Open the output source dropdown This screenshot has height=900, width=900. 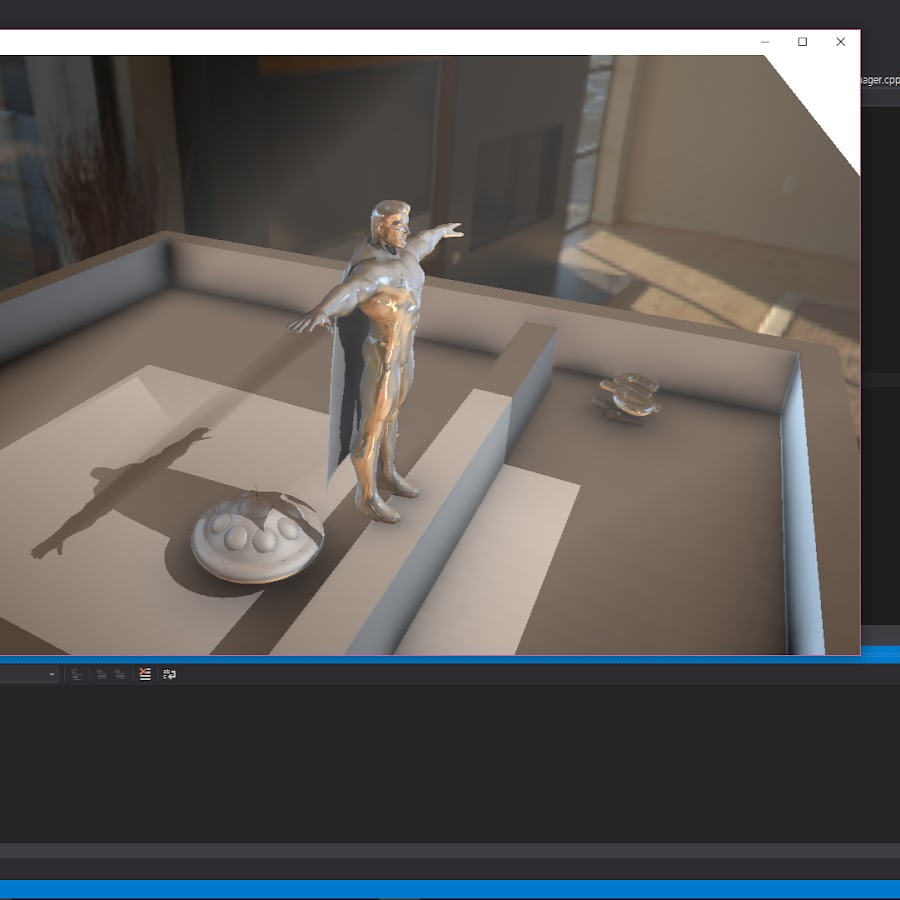click(x=52, y=674)
